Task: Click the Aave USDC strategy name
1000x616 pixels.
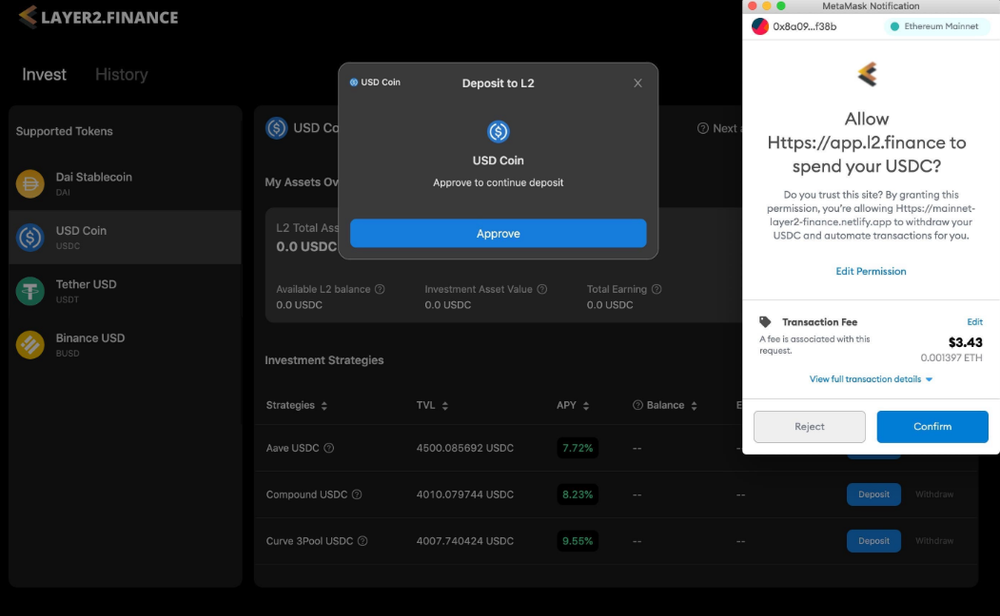Action: pyautogui.click(x=292, y=448)
